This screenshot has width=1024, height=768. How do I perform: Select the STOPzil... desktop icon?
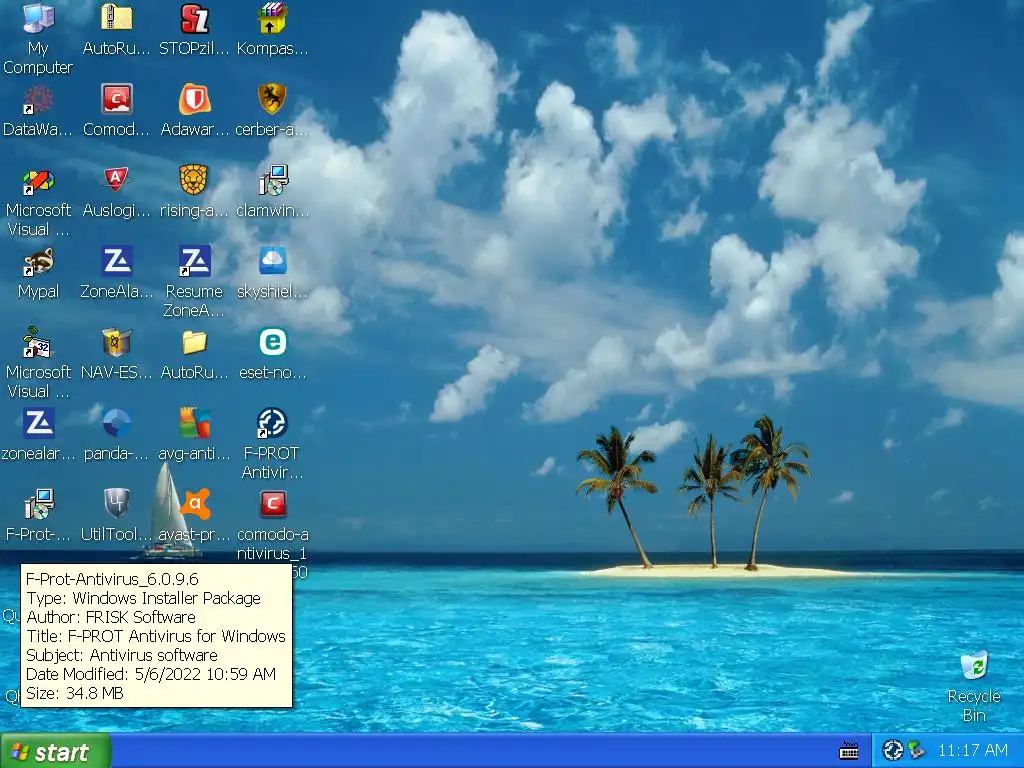click(195, 18)
